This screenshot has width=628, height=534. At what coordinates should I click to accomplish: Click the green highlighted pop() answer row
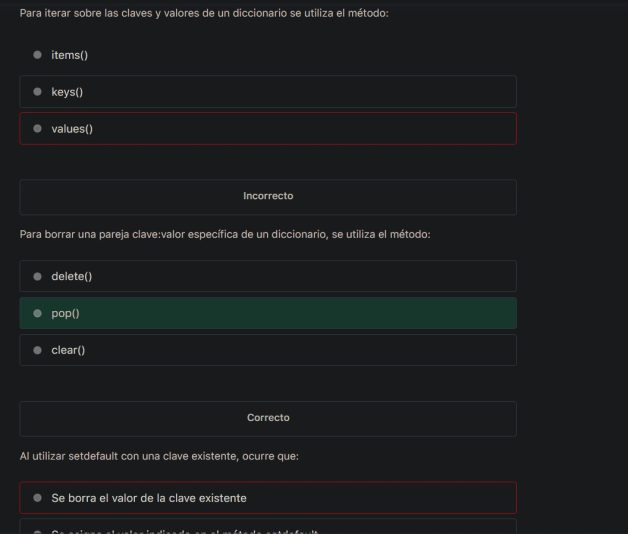268,313
